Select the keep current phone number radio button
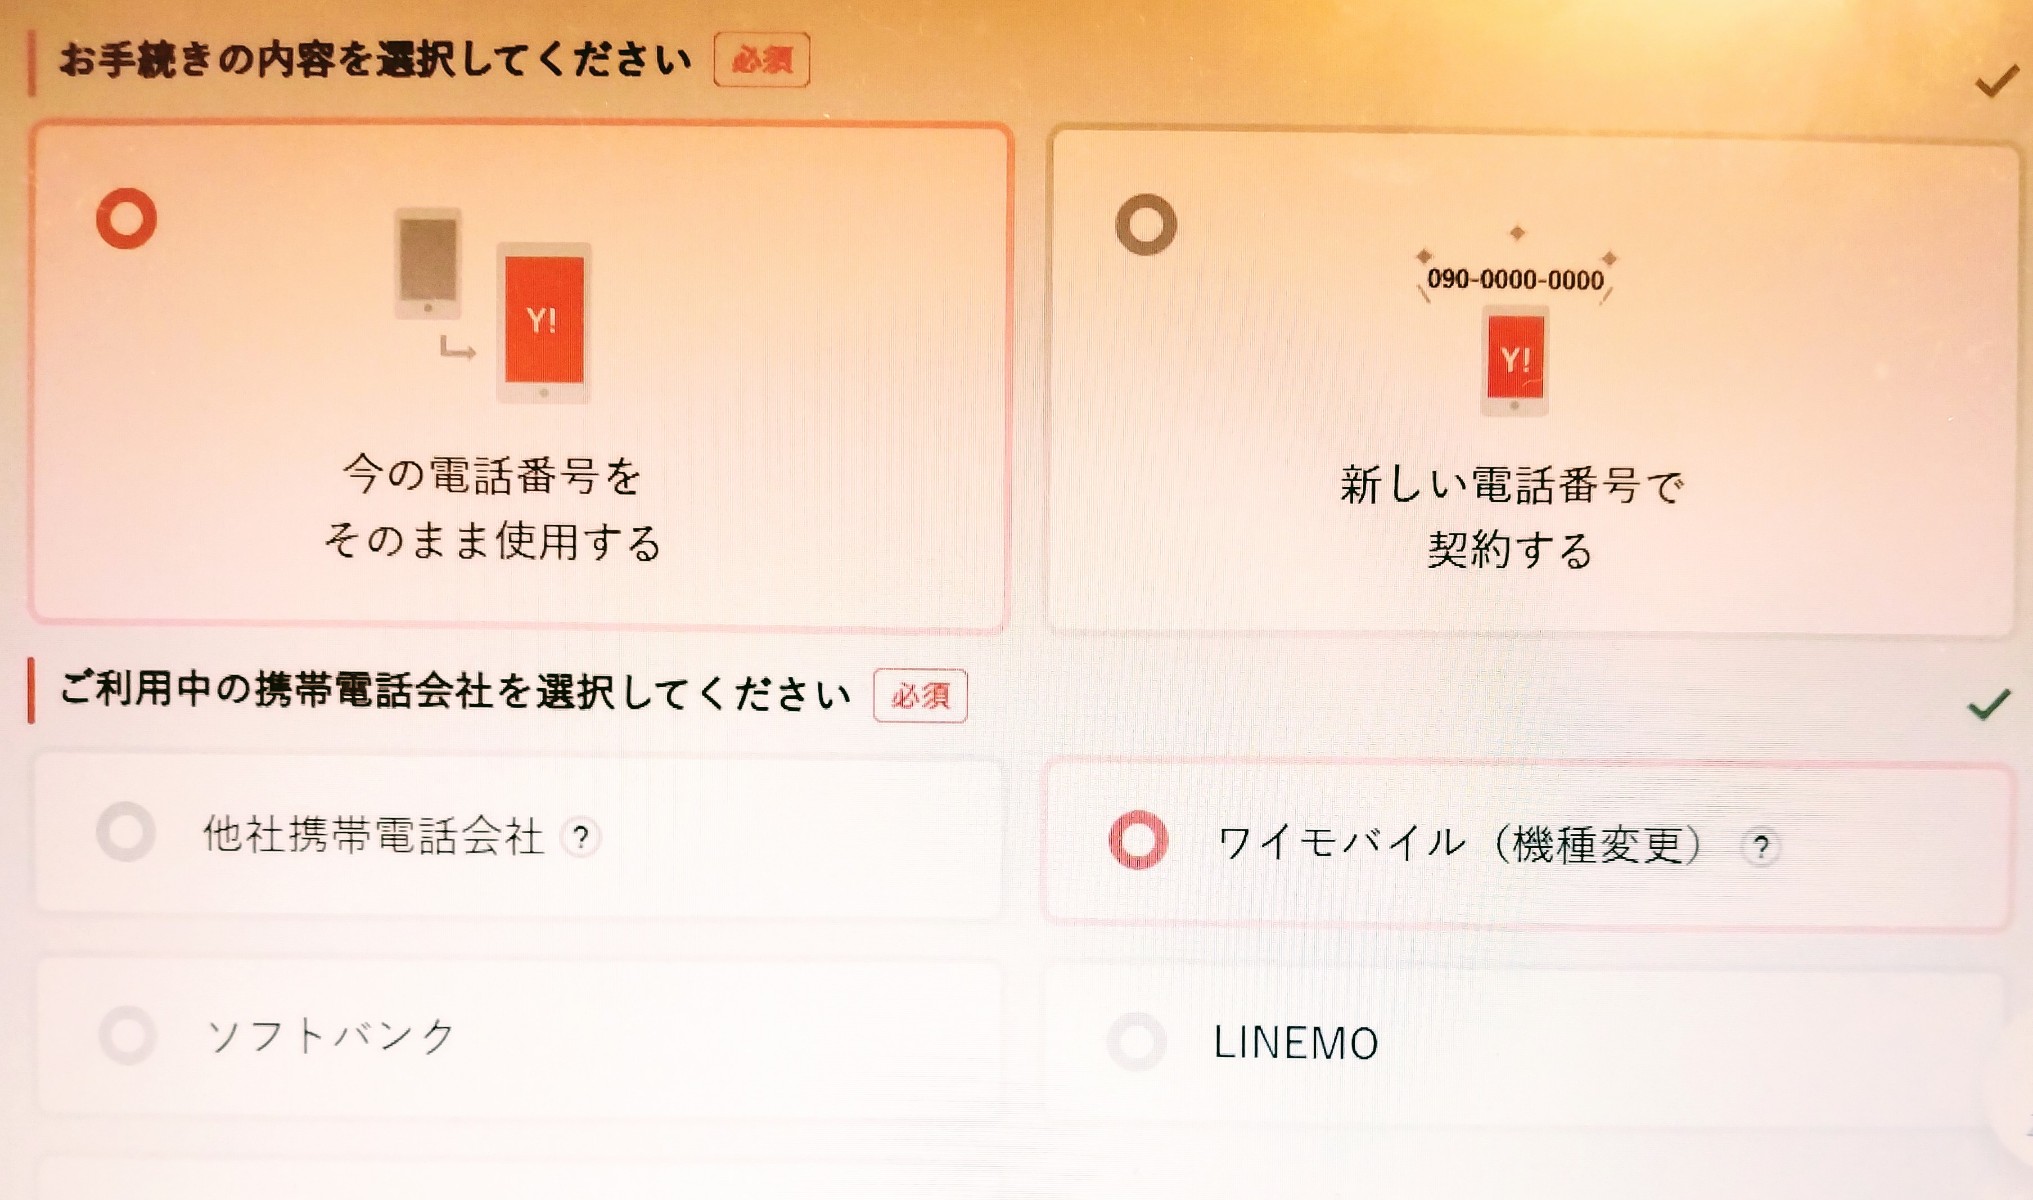Screen dimensions: 2033x1200 click(x=127, y=218)
